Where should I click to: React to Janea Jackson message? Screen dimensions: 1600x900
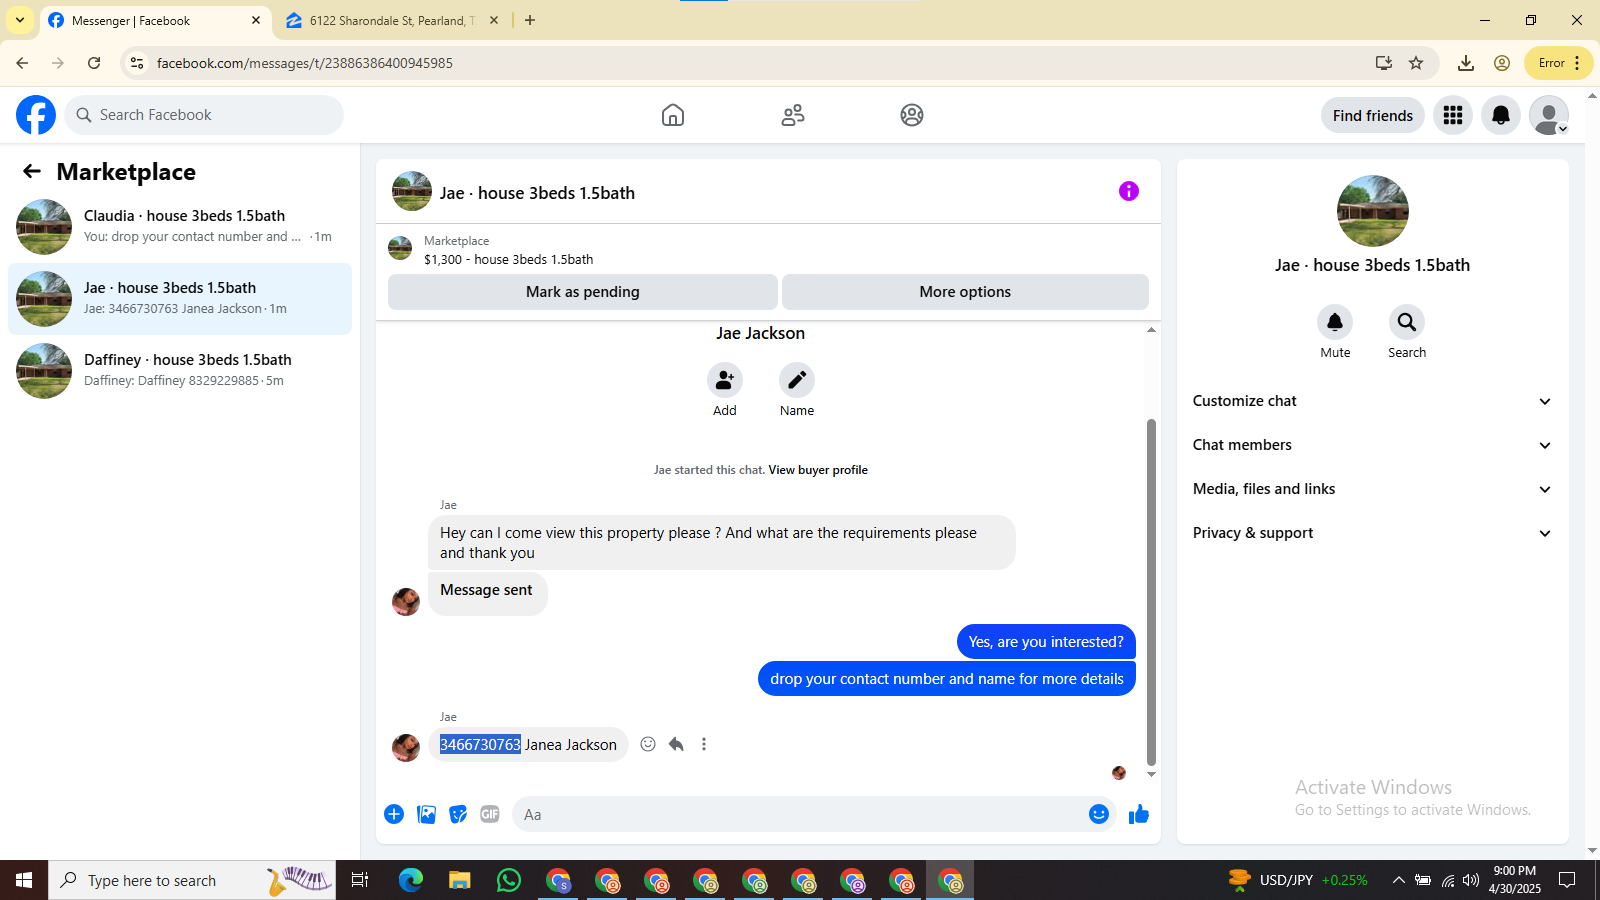click(648, 744)
